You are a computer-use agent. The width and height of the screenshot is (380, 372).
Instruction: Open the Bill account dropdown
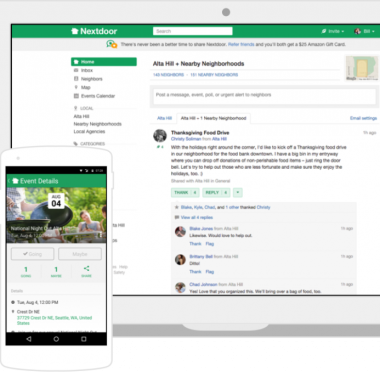[x=365, y=31]
